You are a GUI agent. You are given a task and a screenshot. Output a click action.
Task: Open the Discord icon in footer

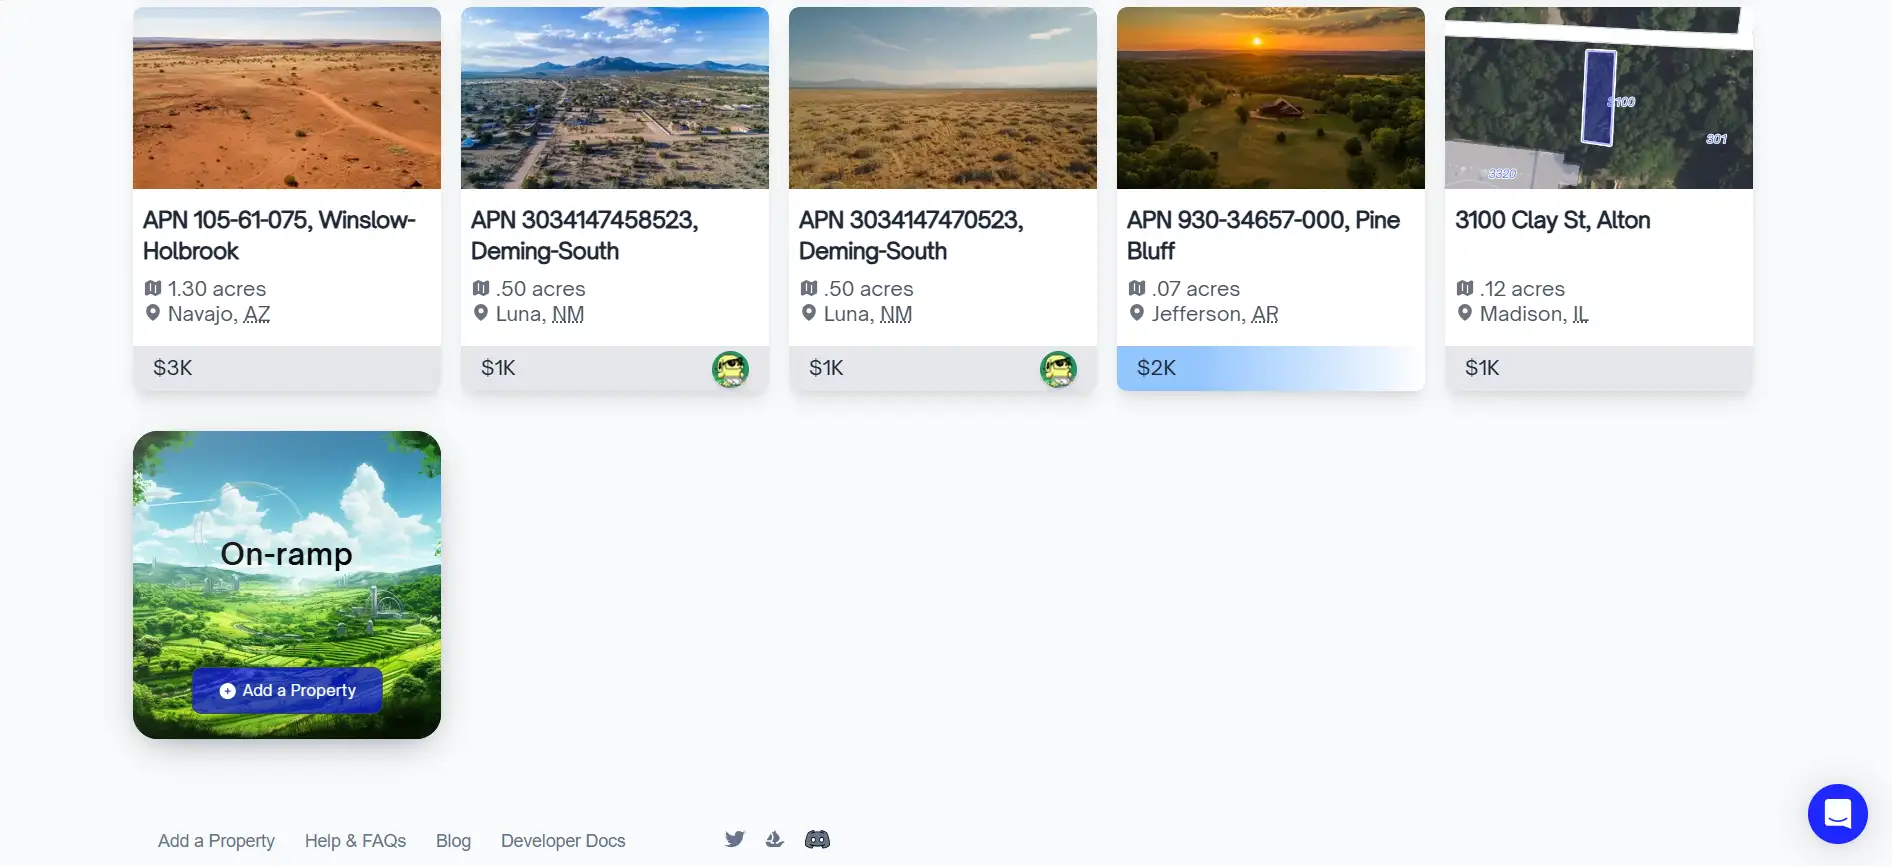(x=817, y=839)
